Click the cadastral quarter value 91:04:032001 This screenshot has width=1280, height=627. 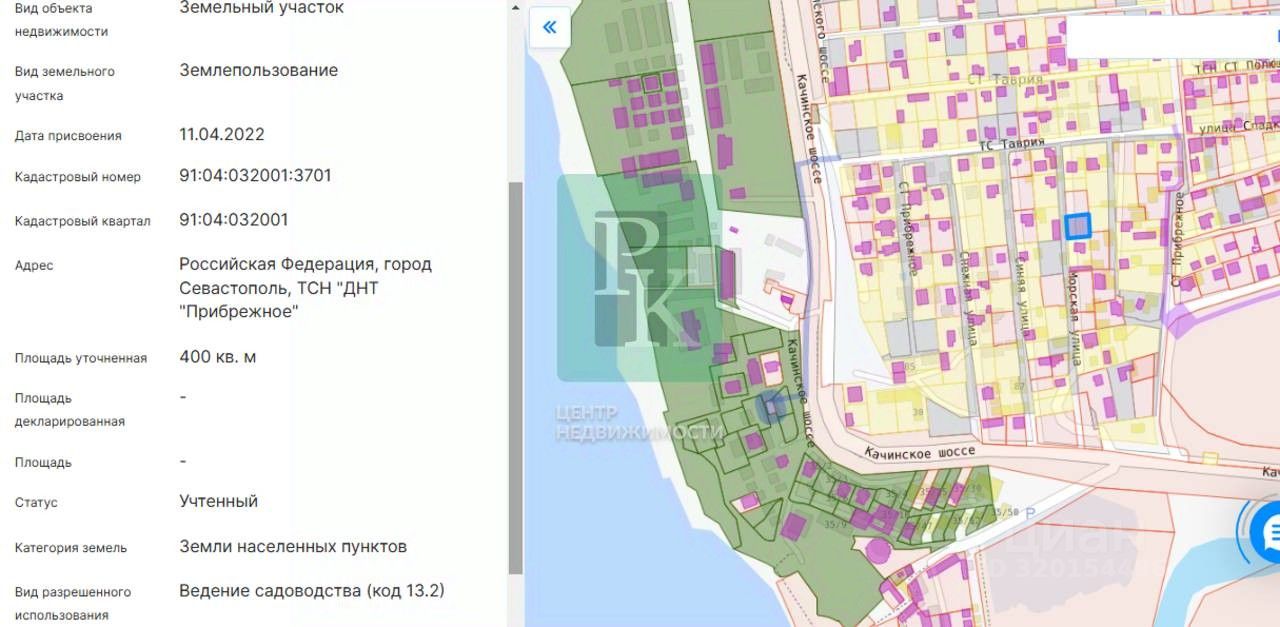[x=233, y=220]
